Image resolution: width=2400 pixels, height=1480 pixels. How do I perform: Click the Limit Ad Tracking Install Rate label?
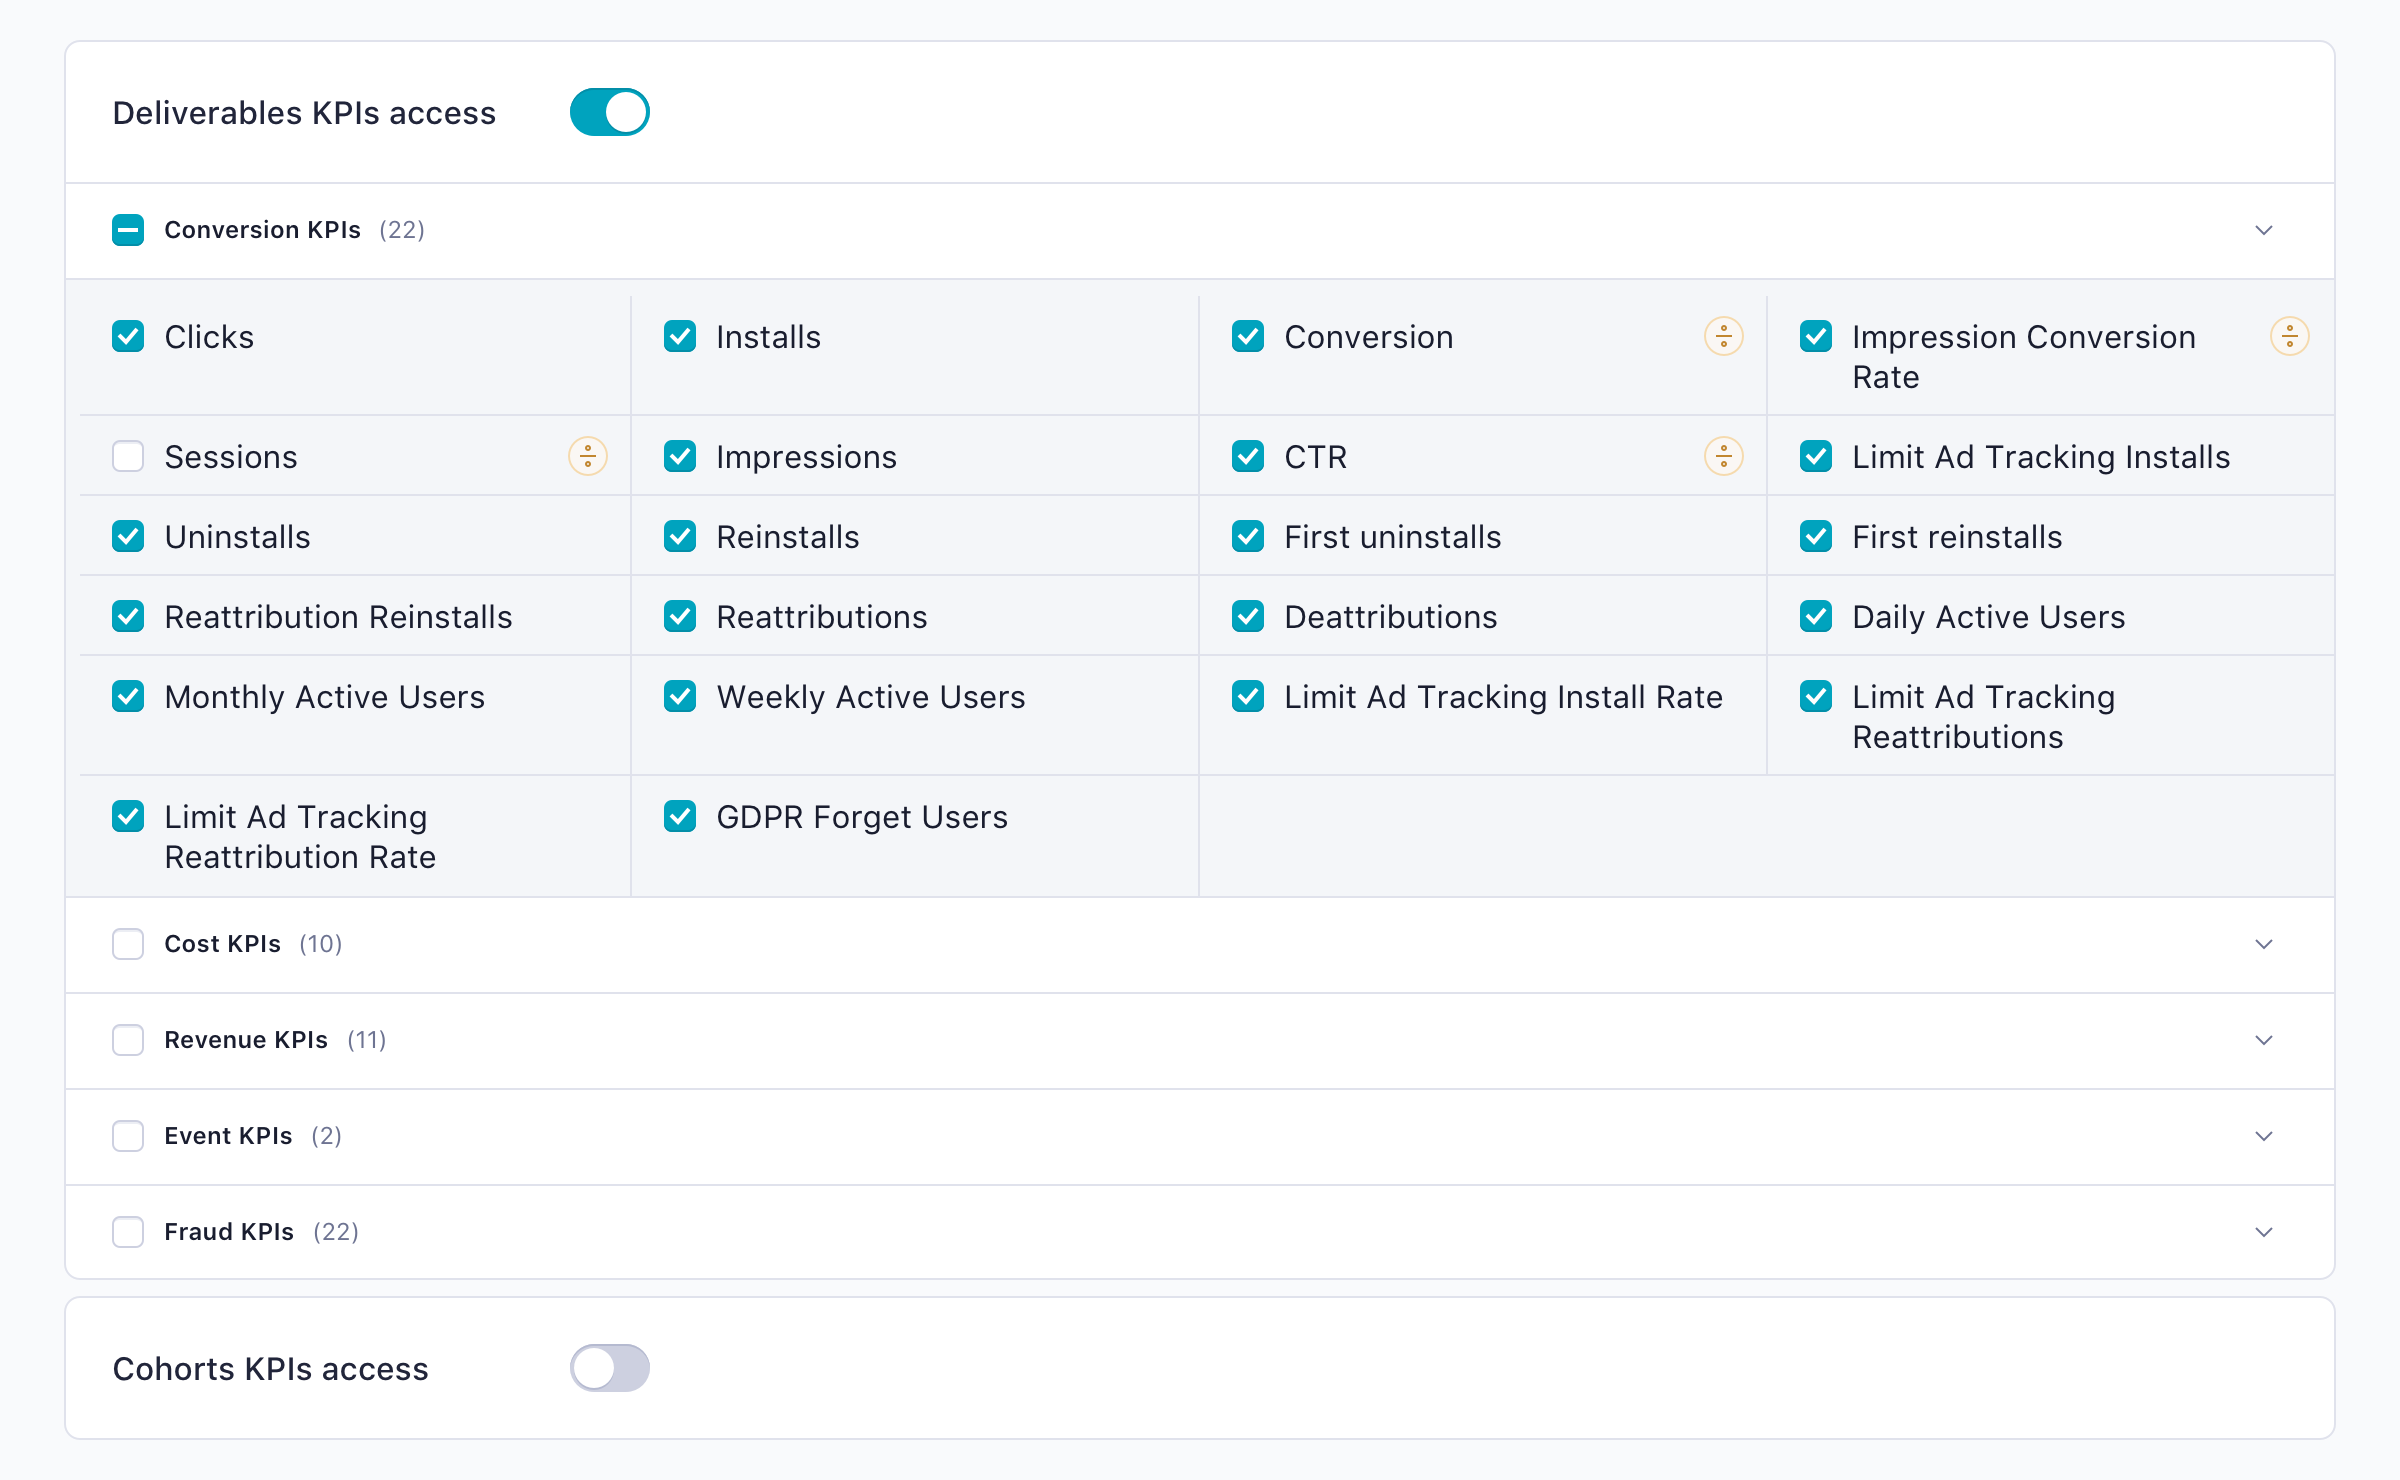click(1503, 697)
